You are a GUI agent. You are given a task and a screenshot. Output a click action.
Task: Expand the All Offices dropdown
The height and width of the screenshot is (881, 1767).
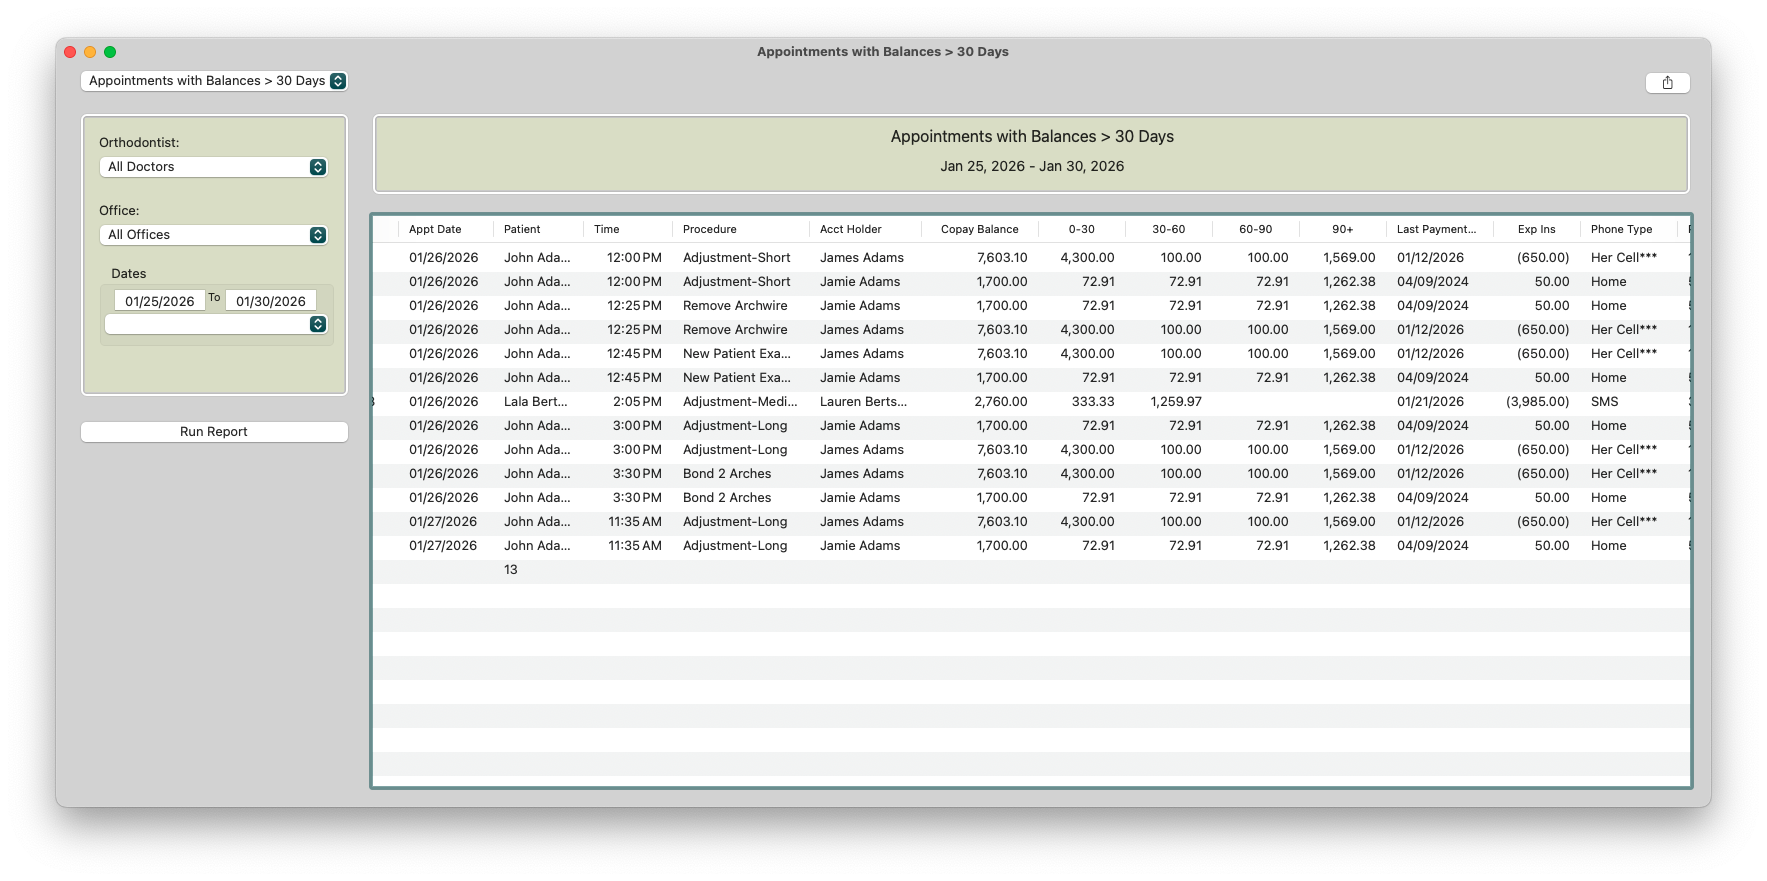coord(214,235)
